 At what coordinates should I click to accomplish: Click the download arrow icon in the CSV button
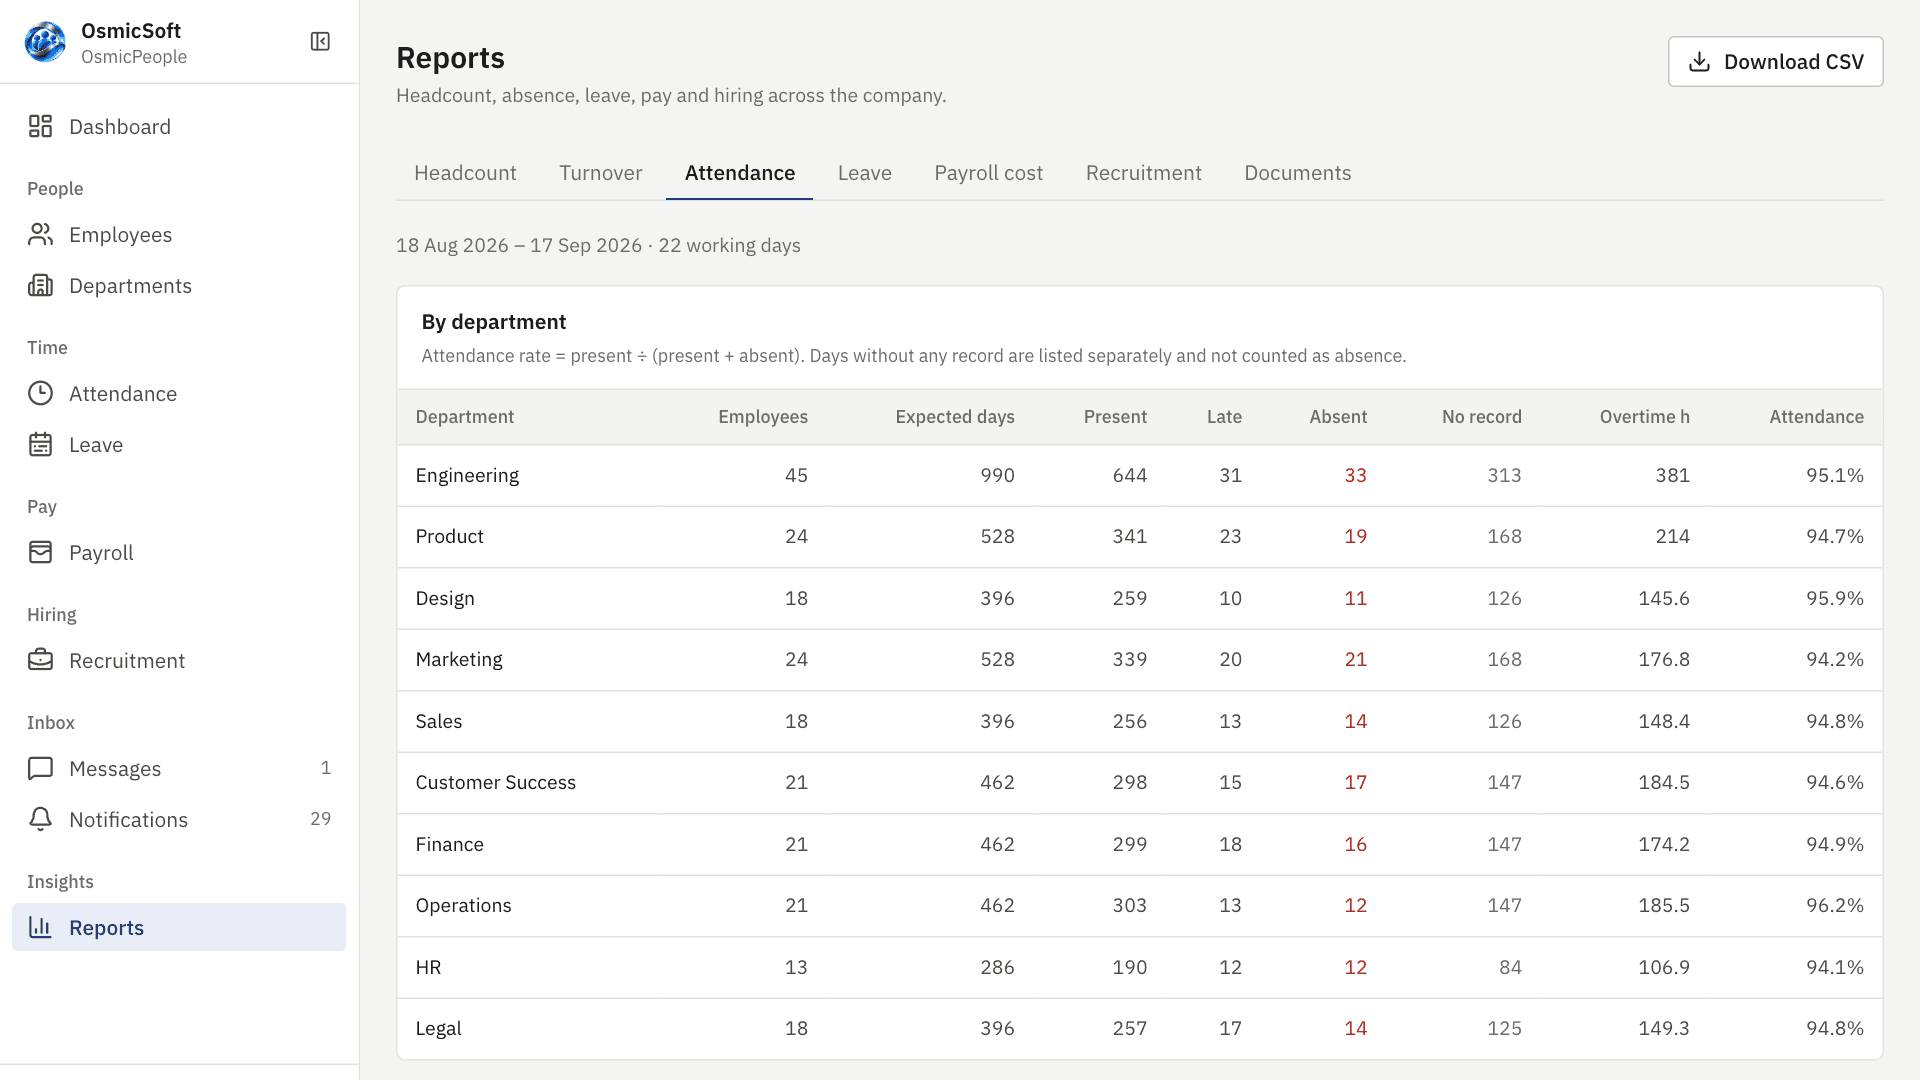coord(1699,62)
